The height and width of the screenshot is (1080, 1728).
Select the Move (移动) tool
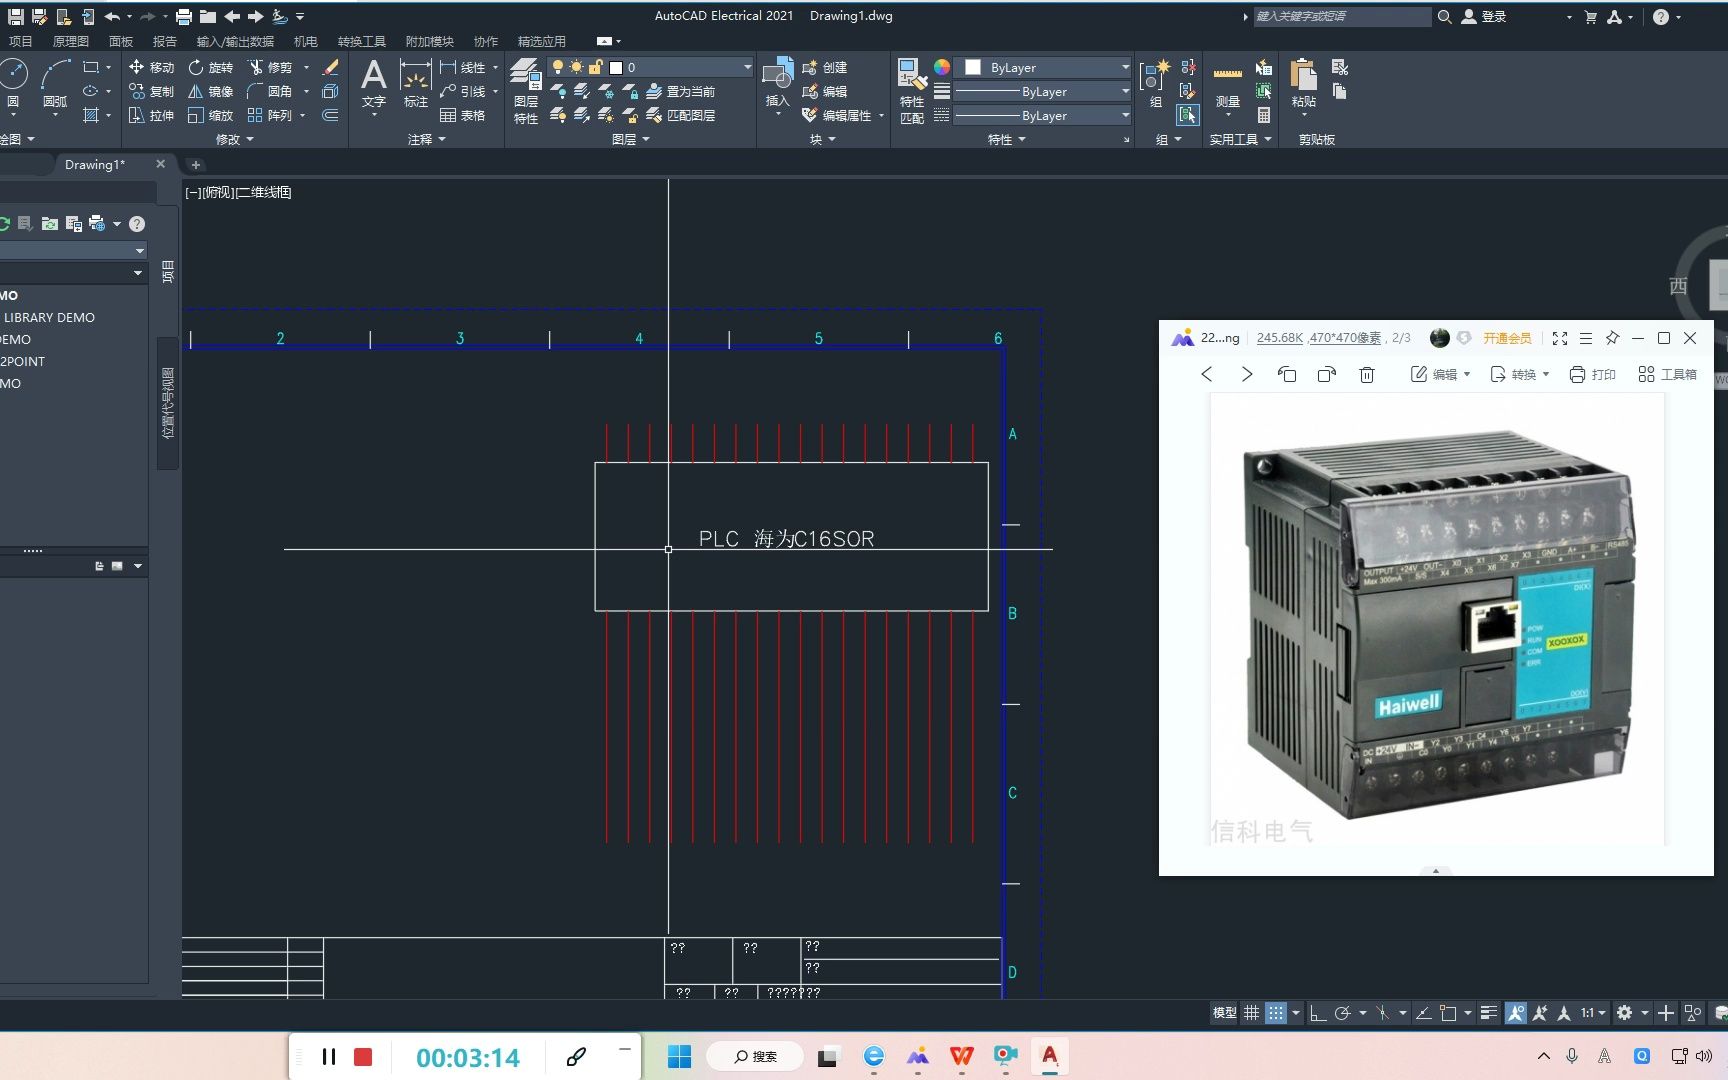click(152, 67)
